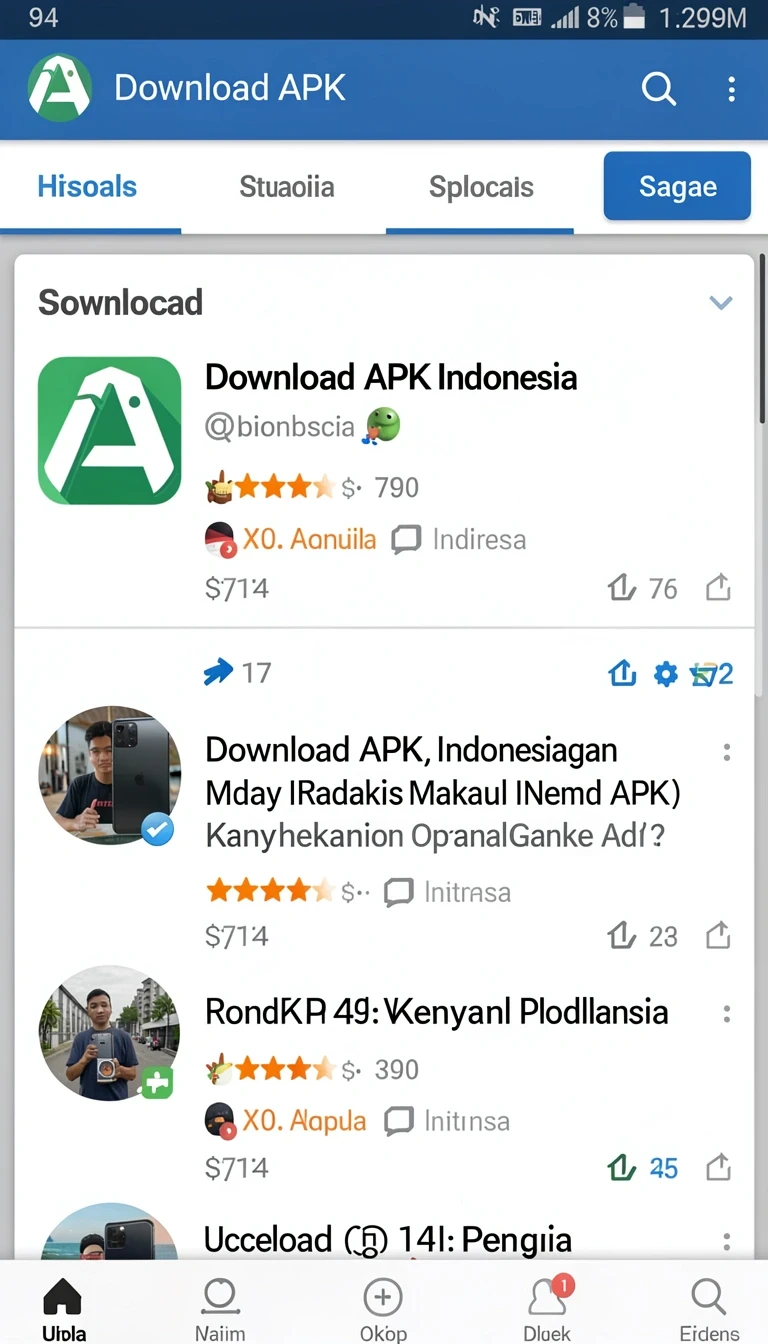Click the Sagae button
Viewport: 768px width, 1344px height.
(677, 186)
